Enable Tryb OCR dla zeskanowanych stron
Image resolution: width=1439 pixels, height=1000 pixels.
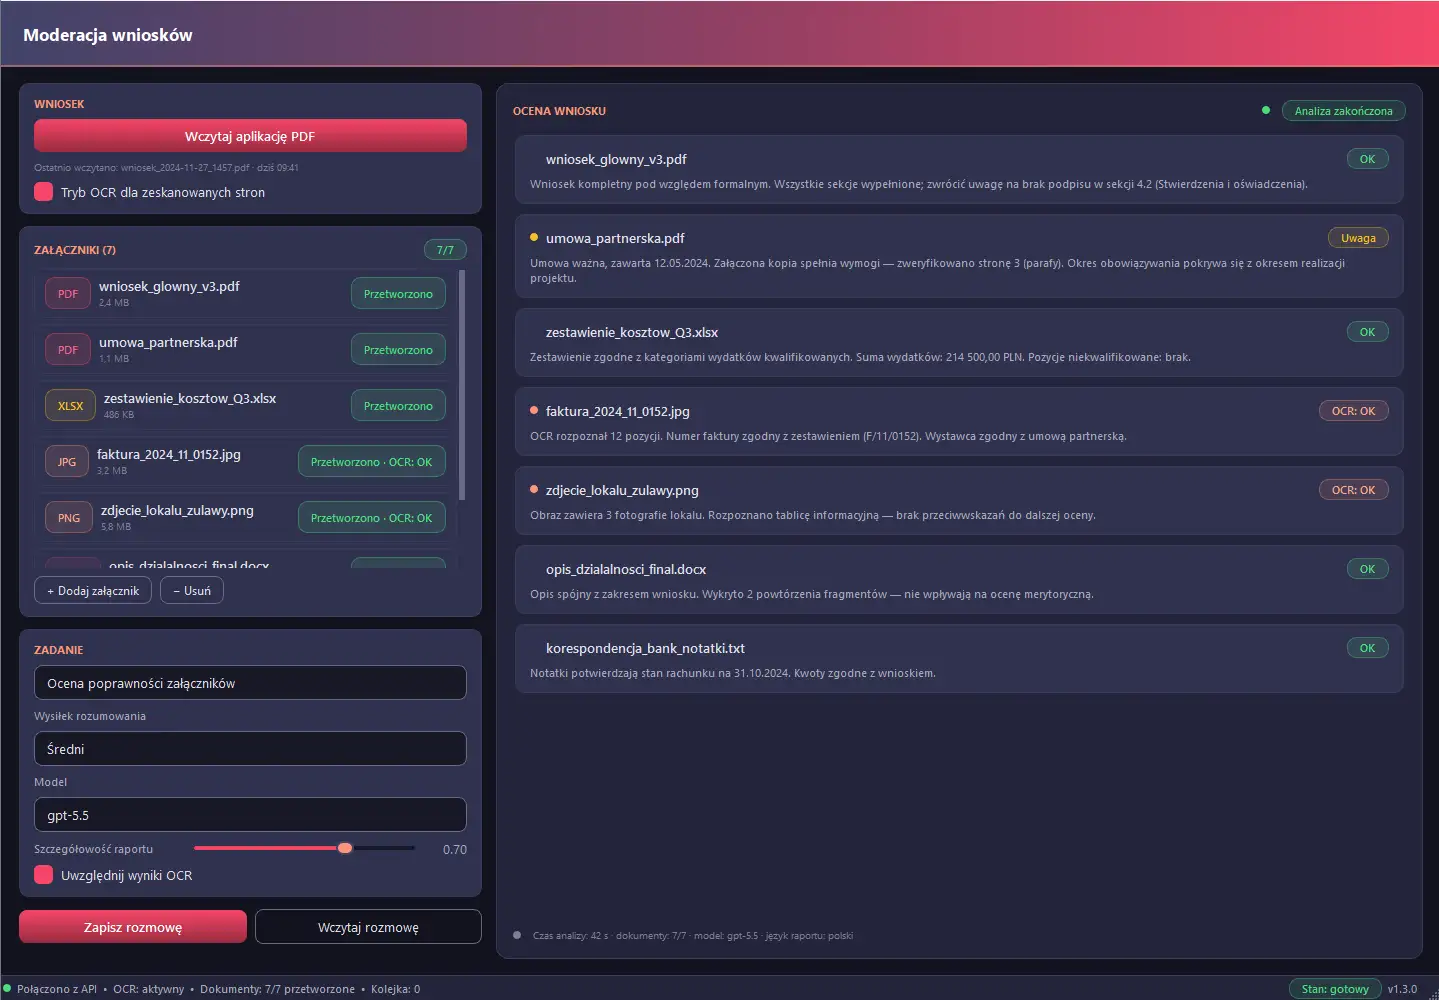pyautogui.click(x=44, y=192)
